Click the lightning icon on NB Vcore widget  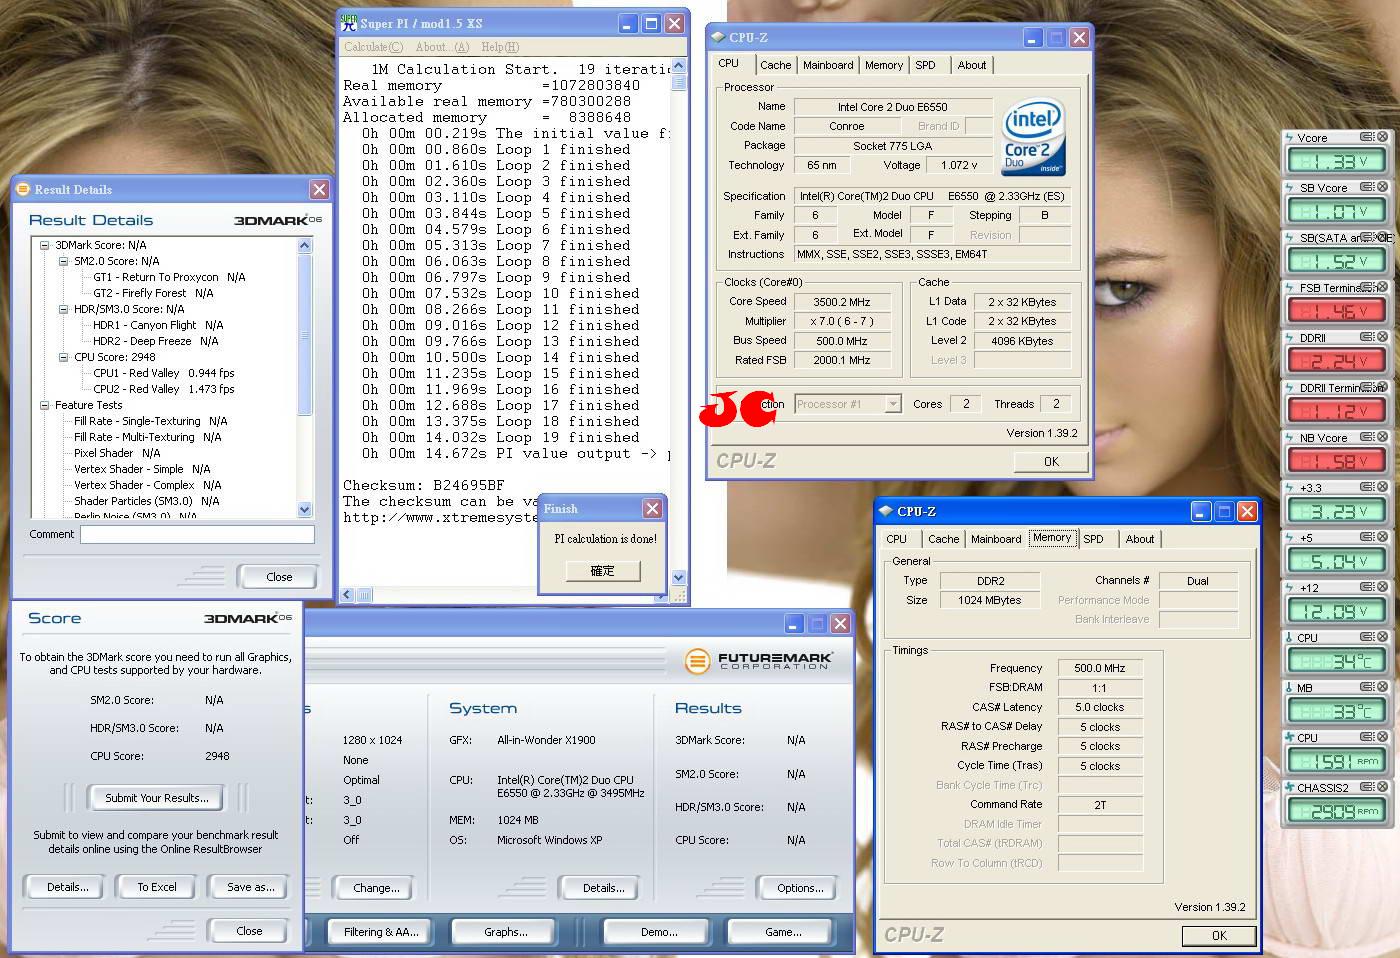pyautogui.click(x=1290, y=437)
